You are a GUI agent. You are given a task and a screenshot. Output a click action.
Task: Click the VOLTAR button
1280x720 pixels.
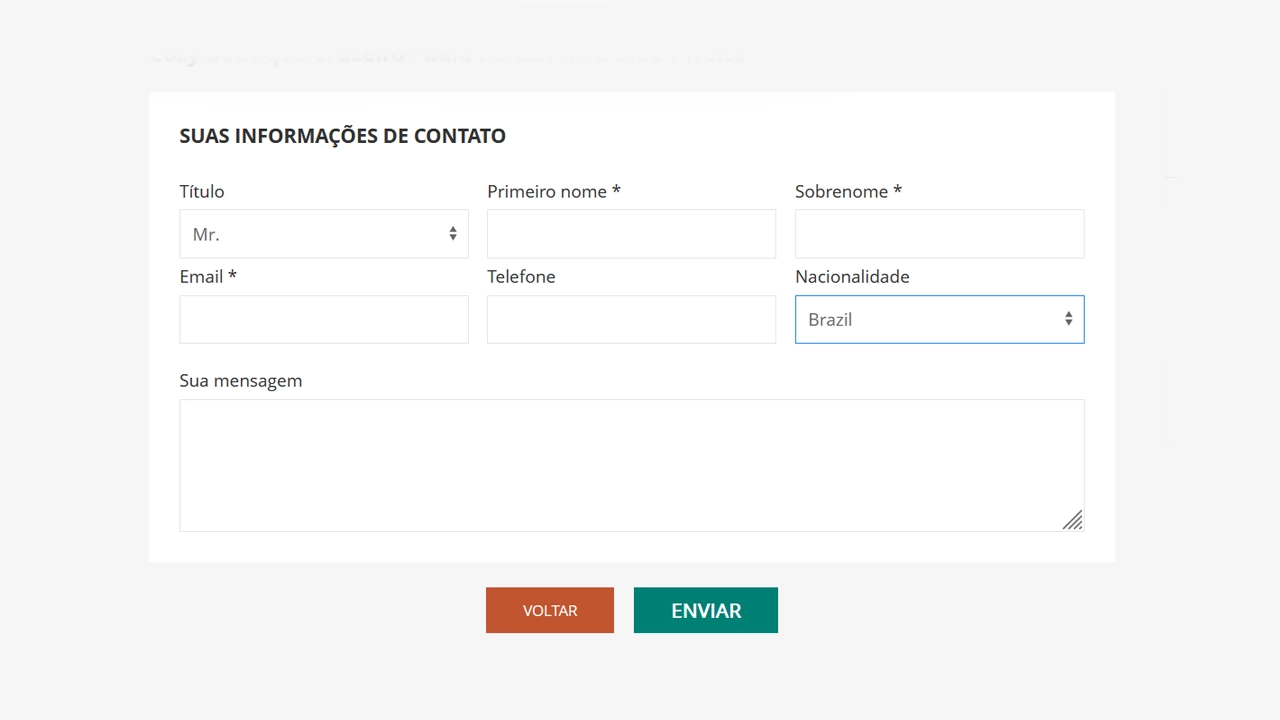549,610
